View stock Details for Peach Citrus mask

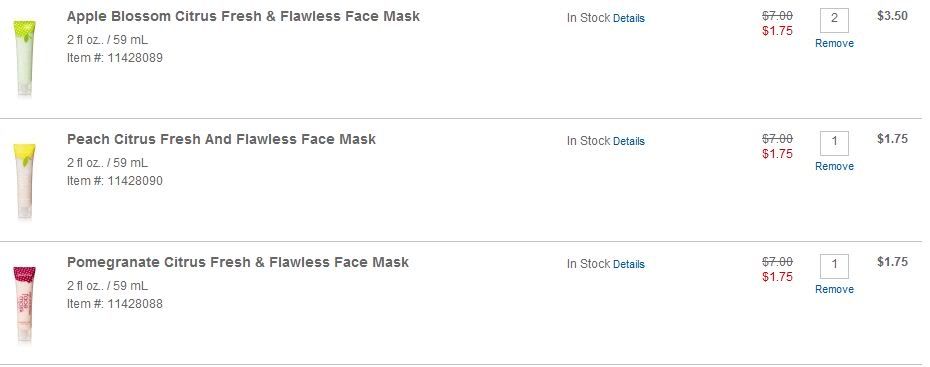[629, 141]
